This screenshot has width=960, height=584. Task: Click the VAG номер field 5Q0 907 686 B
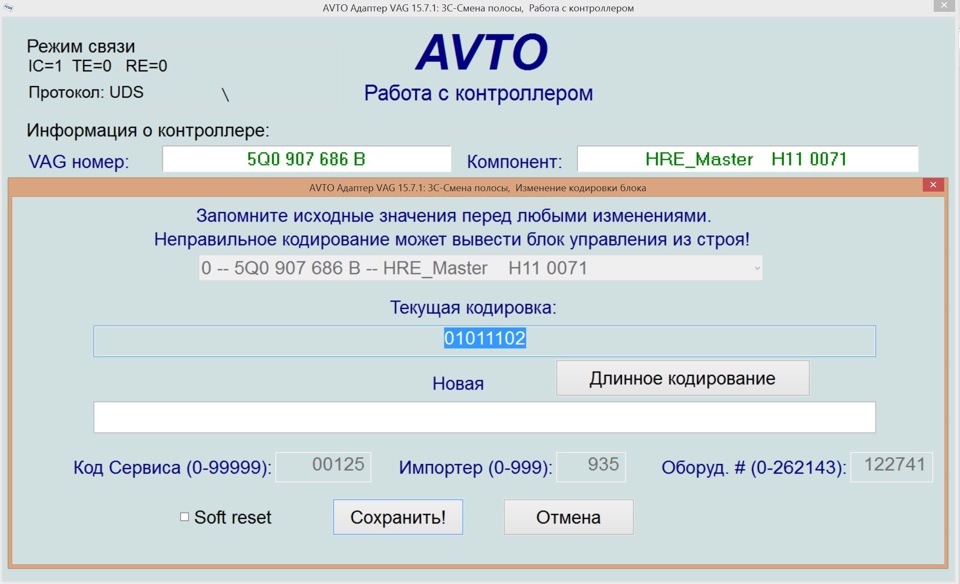tap(307, 159)
